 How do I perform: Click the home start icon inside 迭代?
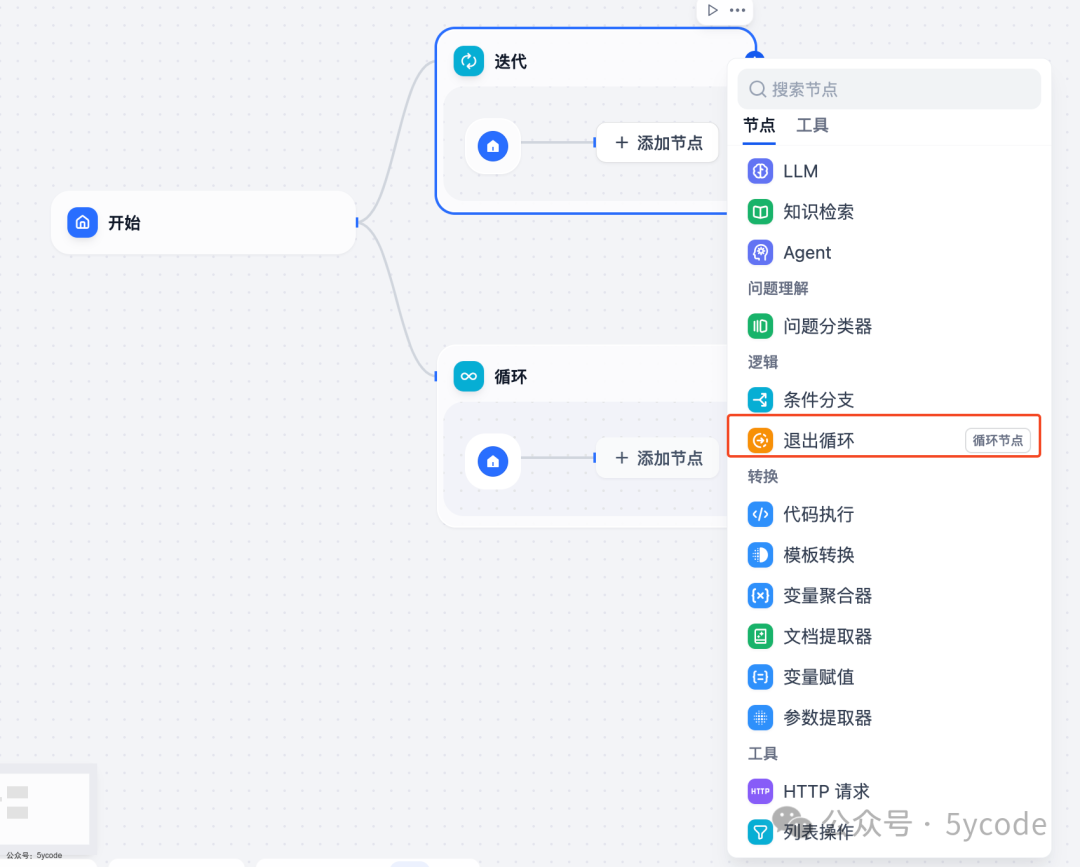click(x=492, y=146)
